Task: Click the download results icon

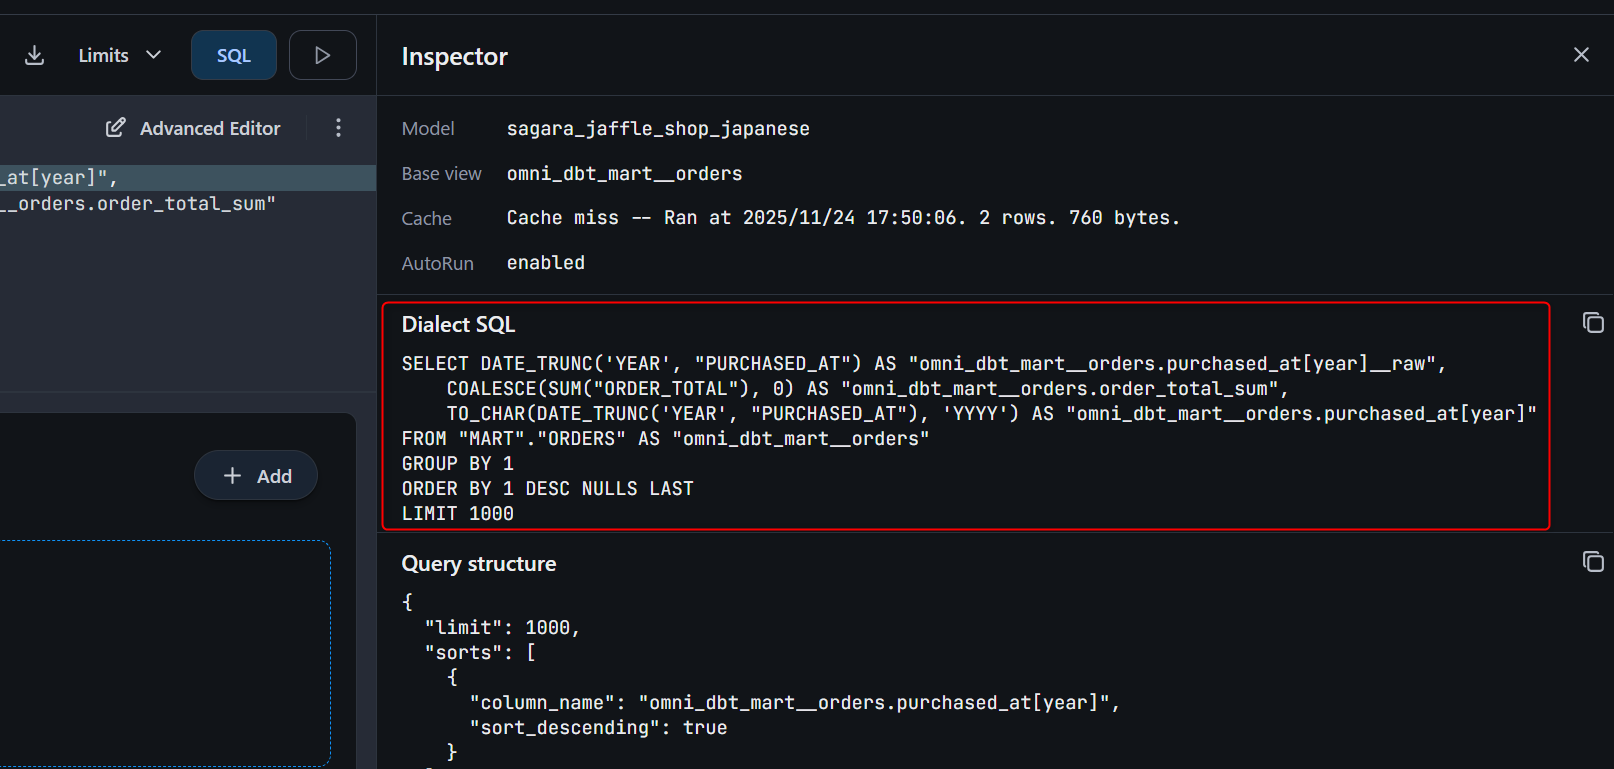Action: click(35, 55)
